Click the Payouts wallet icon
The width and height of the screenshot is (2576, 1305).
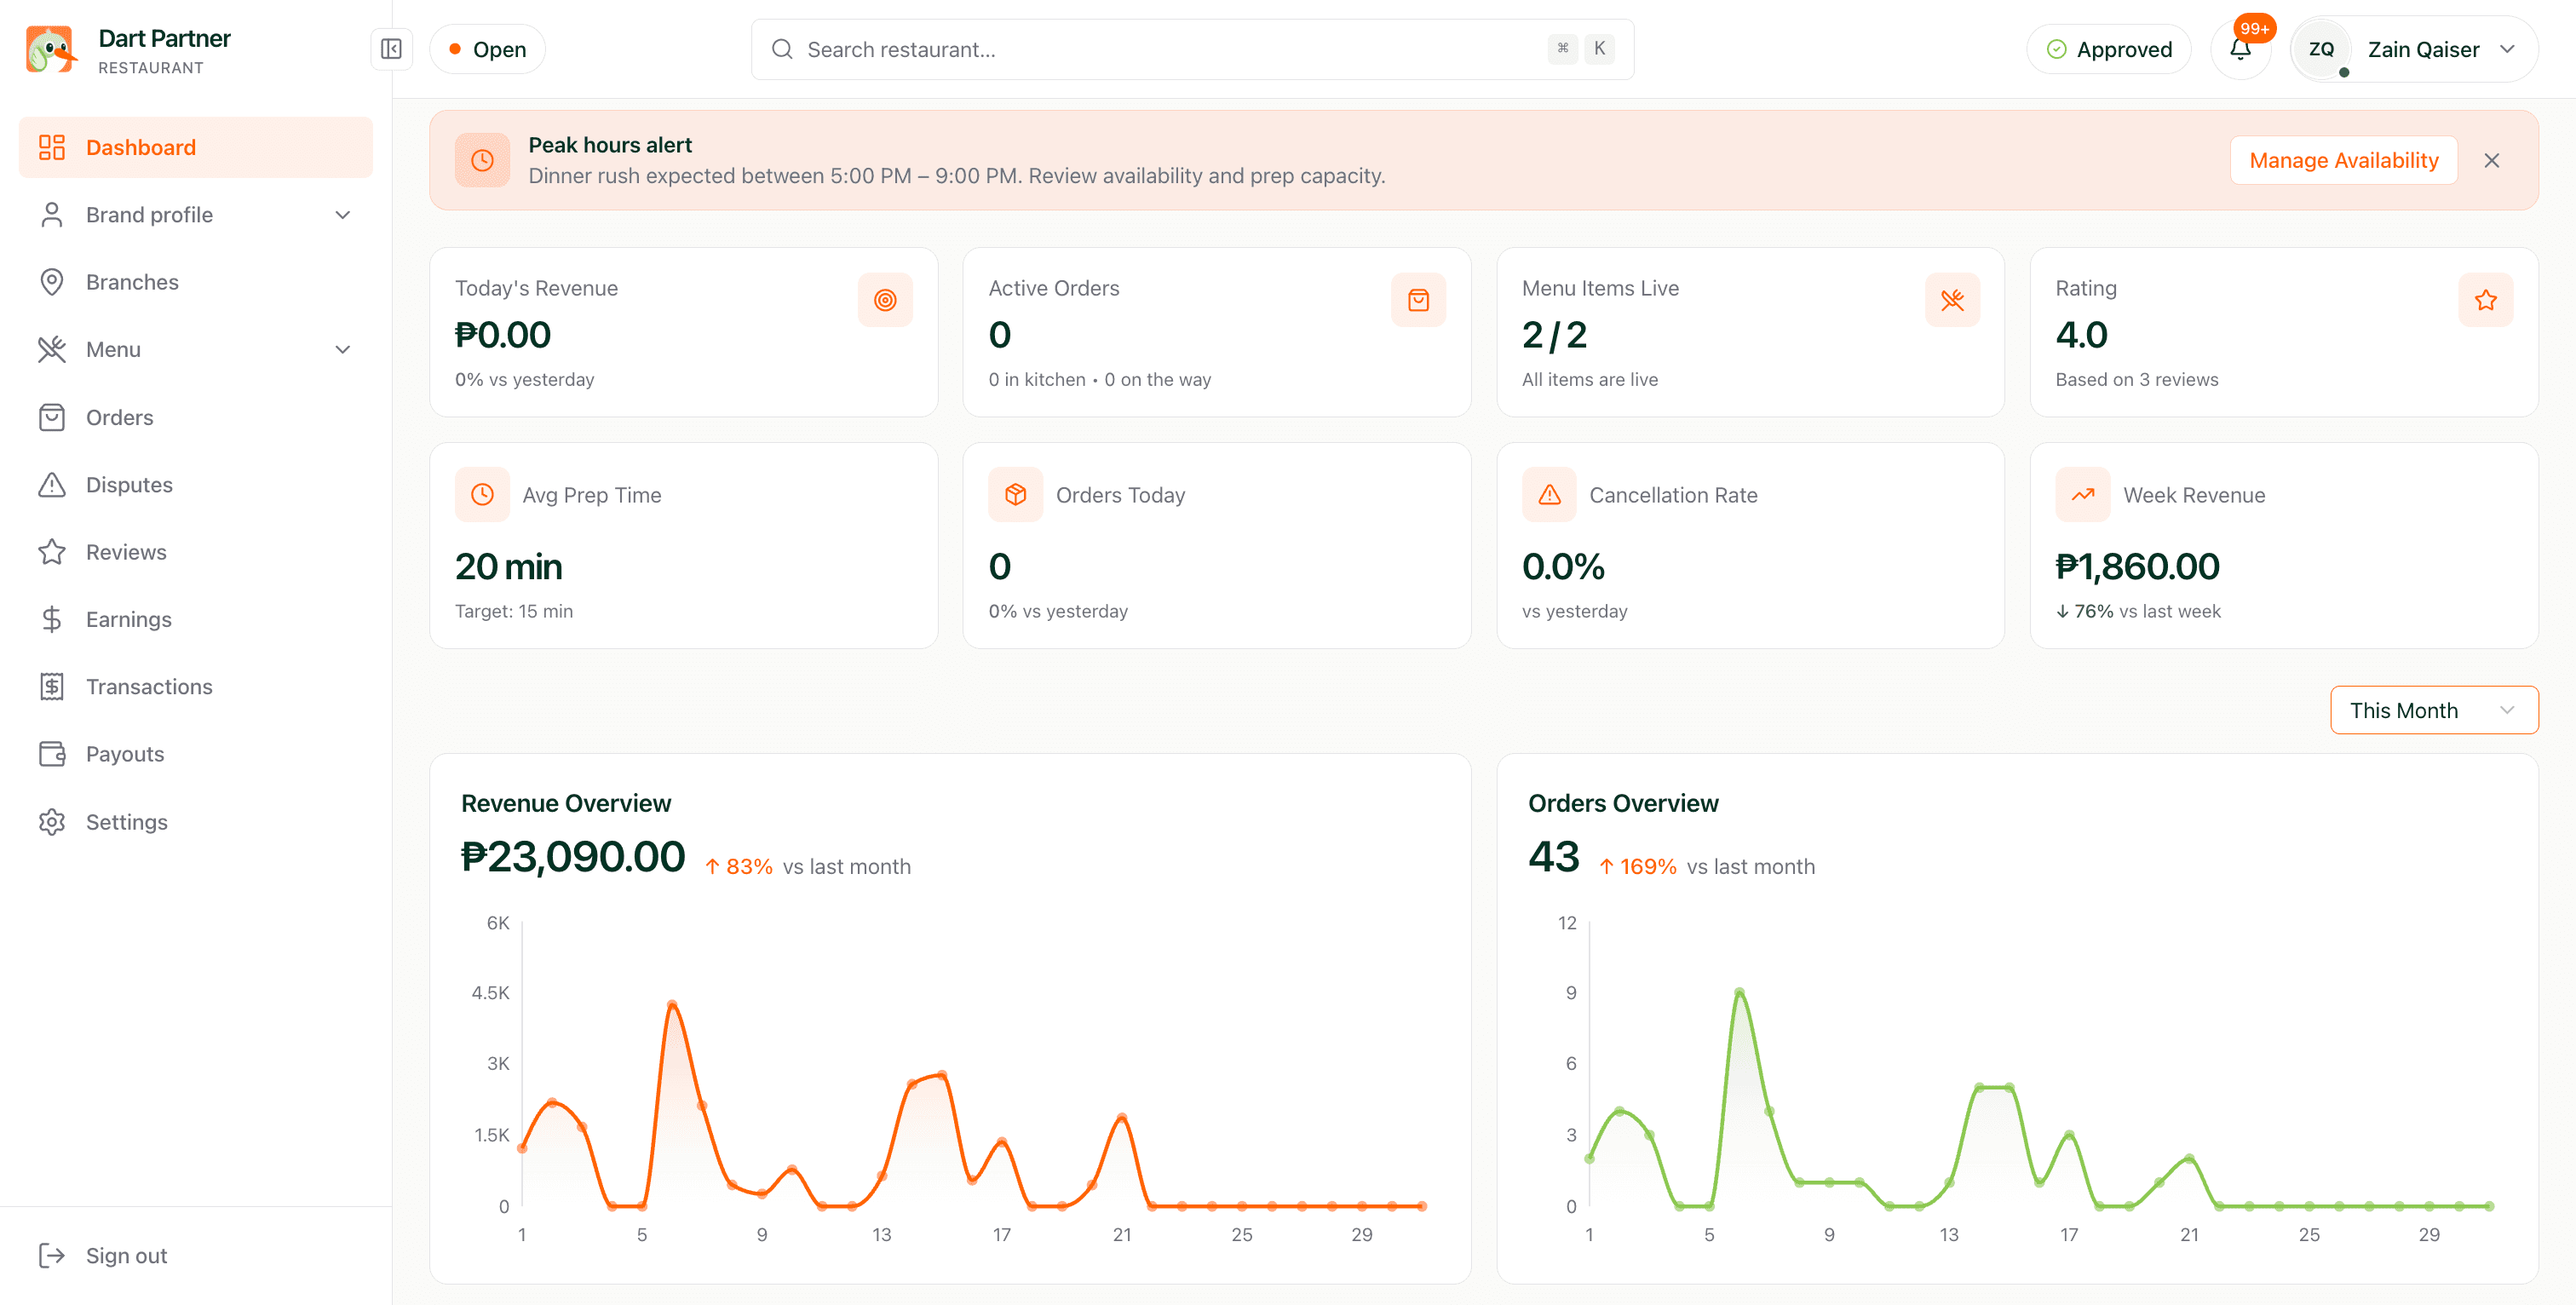click(52, 754)
